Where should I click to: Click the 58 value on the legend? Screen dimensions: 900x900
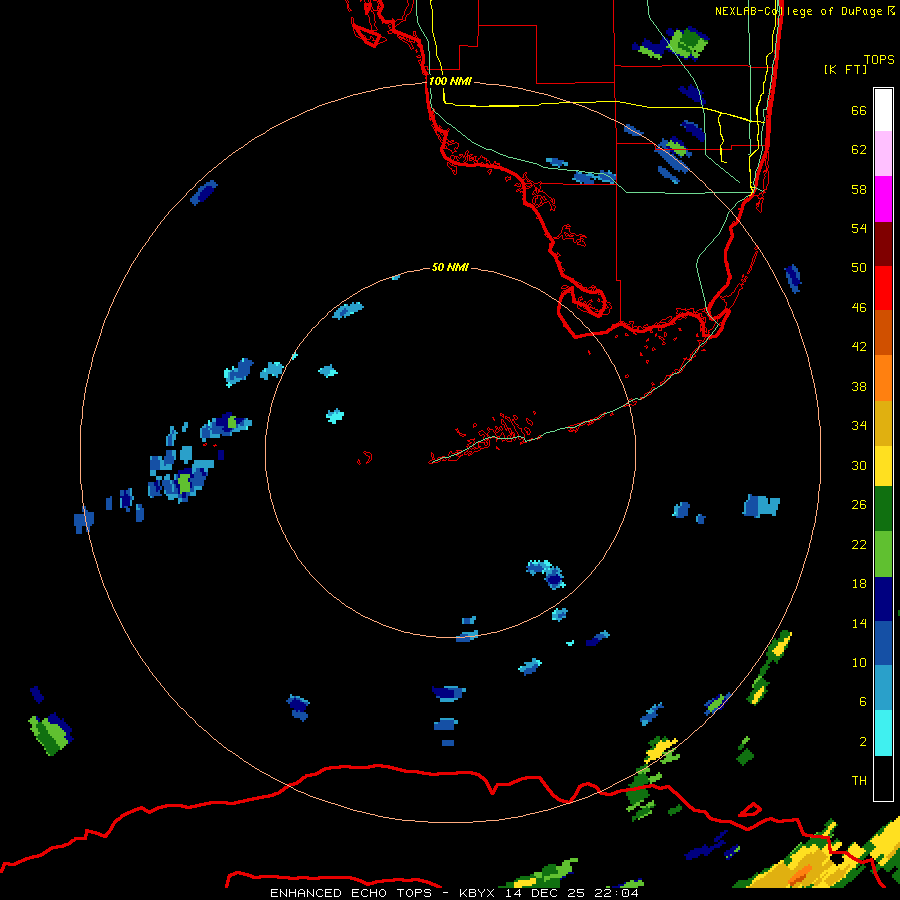click(859, 189)
